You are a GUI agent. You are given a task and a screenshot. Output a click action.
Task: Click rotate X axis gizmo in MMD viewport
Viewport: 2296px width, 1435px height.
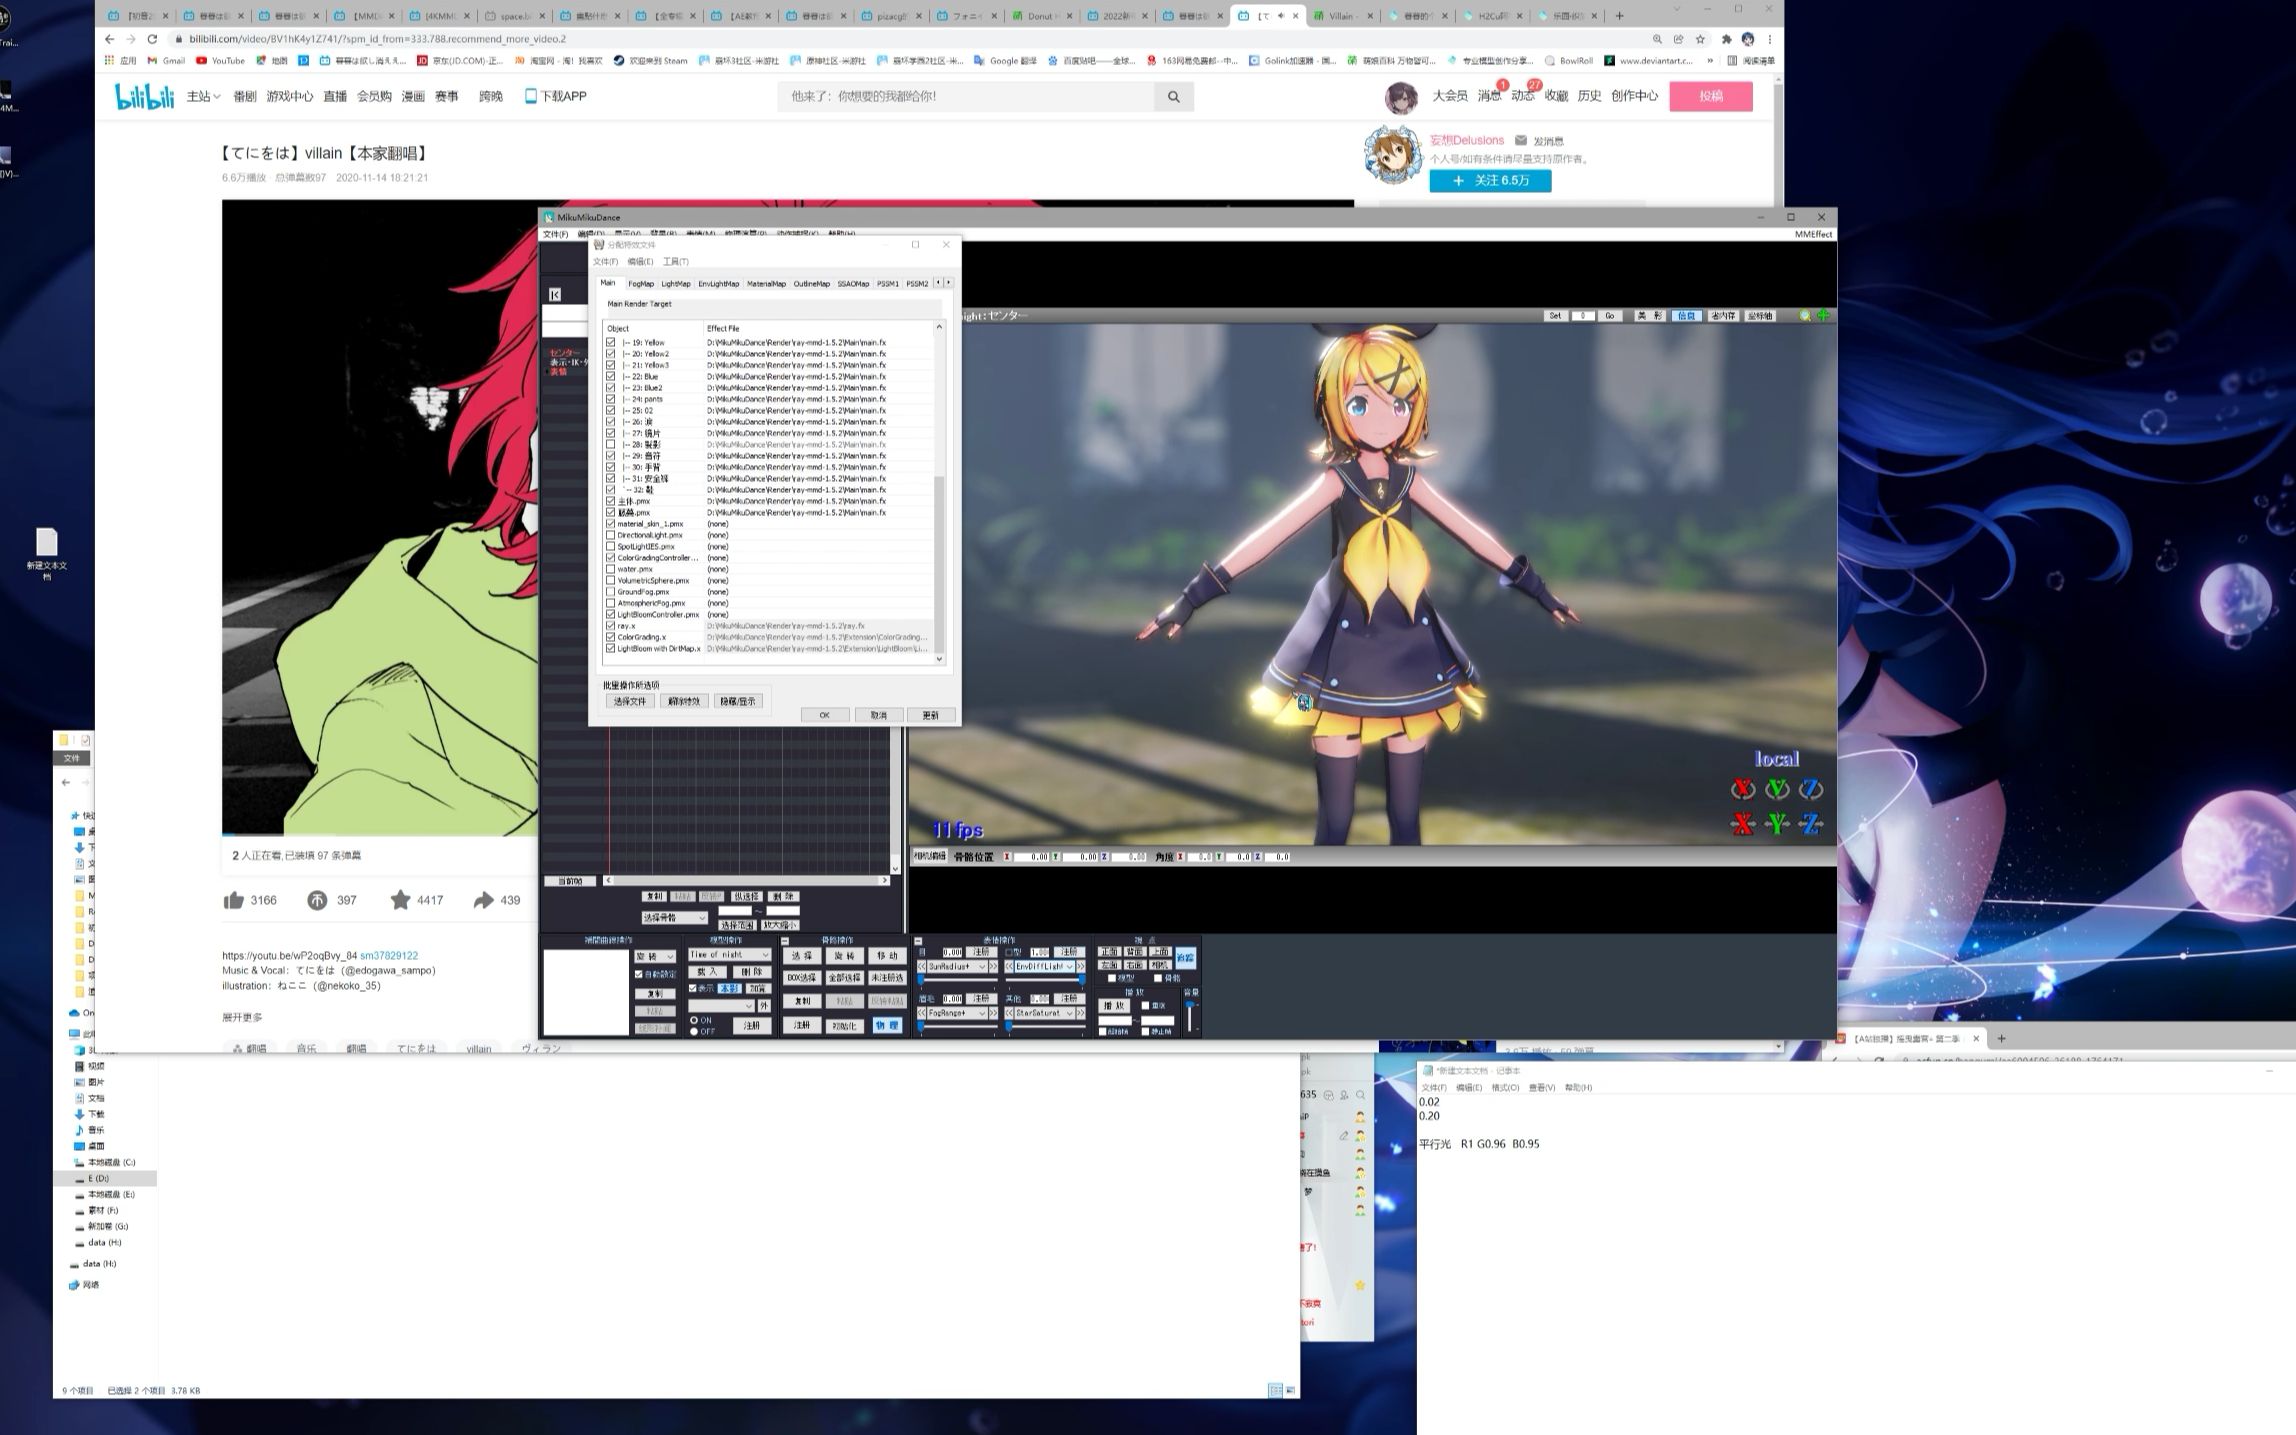1743,790
